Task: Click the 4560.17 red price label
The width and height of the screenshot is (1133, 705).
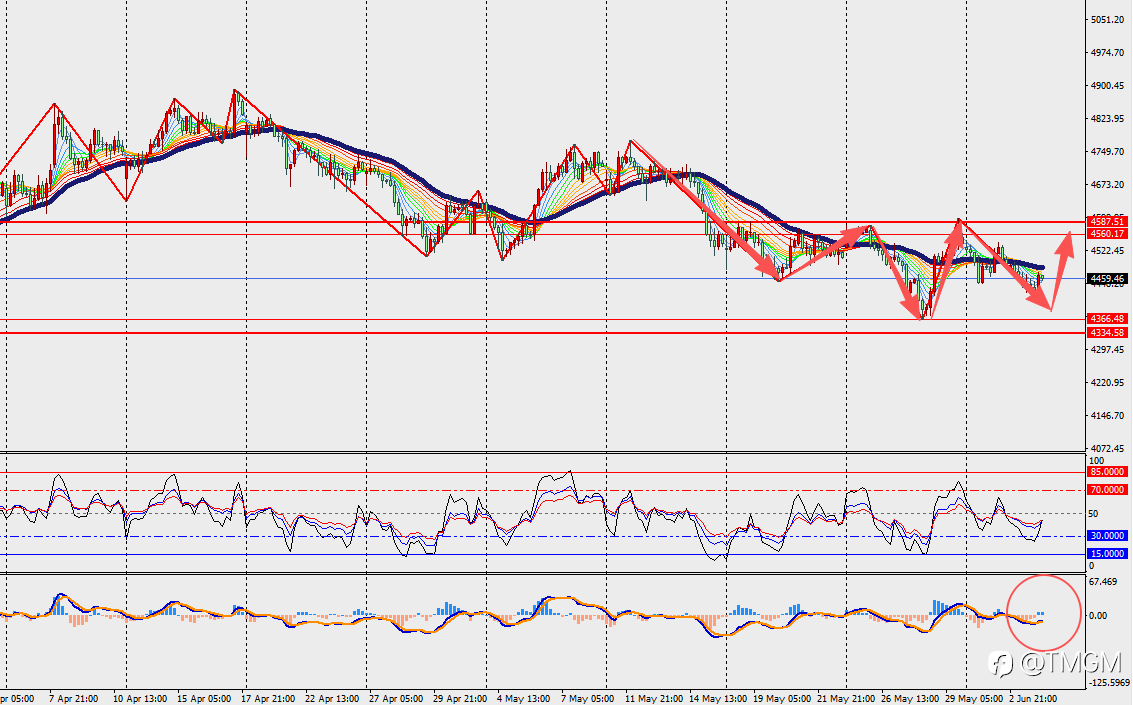Action: click(1107, 234)
